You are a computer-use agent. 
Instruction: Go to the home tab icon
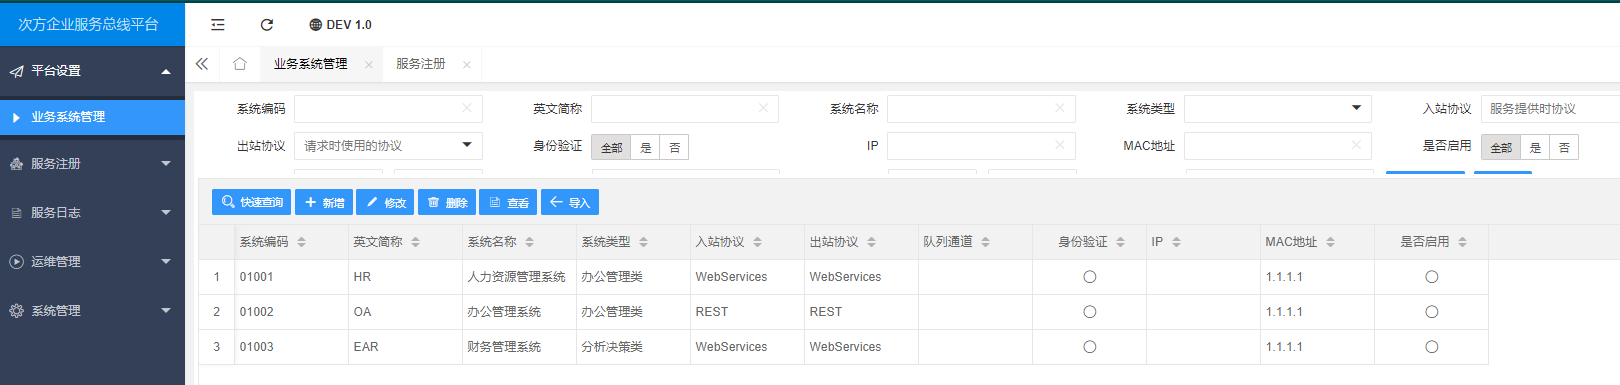240,64
